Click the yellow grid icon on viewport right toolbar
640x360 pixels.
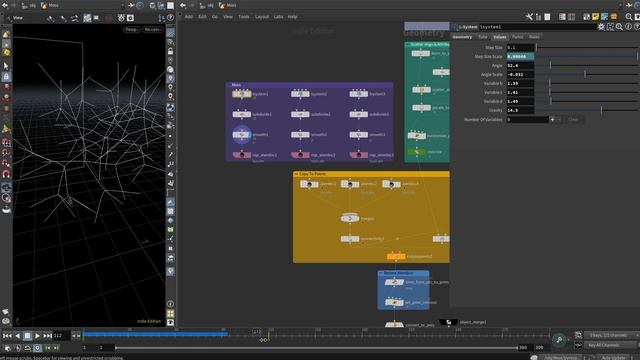click(x=171, y=313)
